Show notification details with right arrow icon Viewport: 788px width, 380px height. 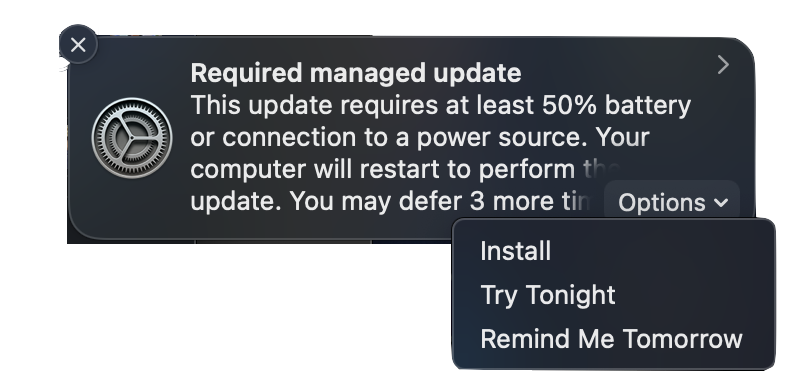point(723,64)
